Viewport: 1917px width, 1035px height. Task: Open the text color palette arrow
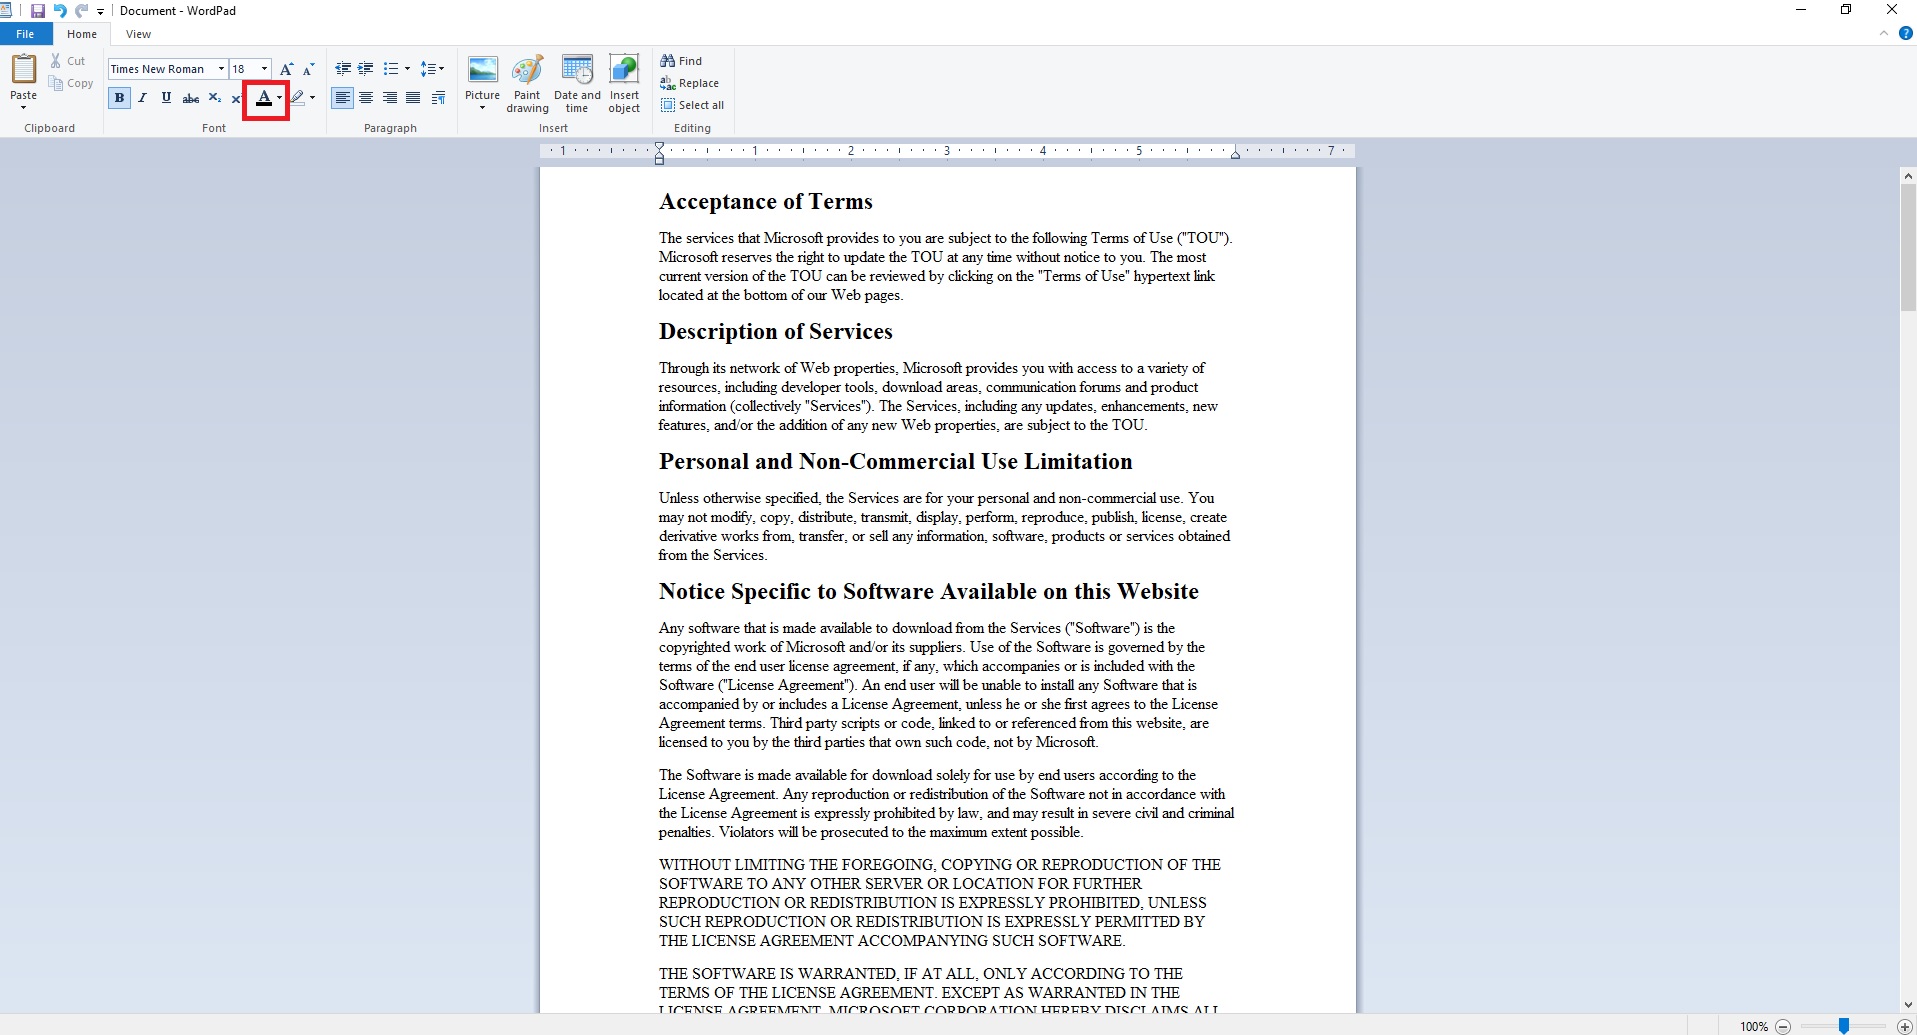pos(280,98)
